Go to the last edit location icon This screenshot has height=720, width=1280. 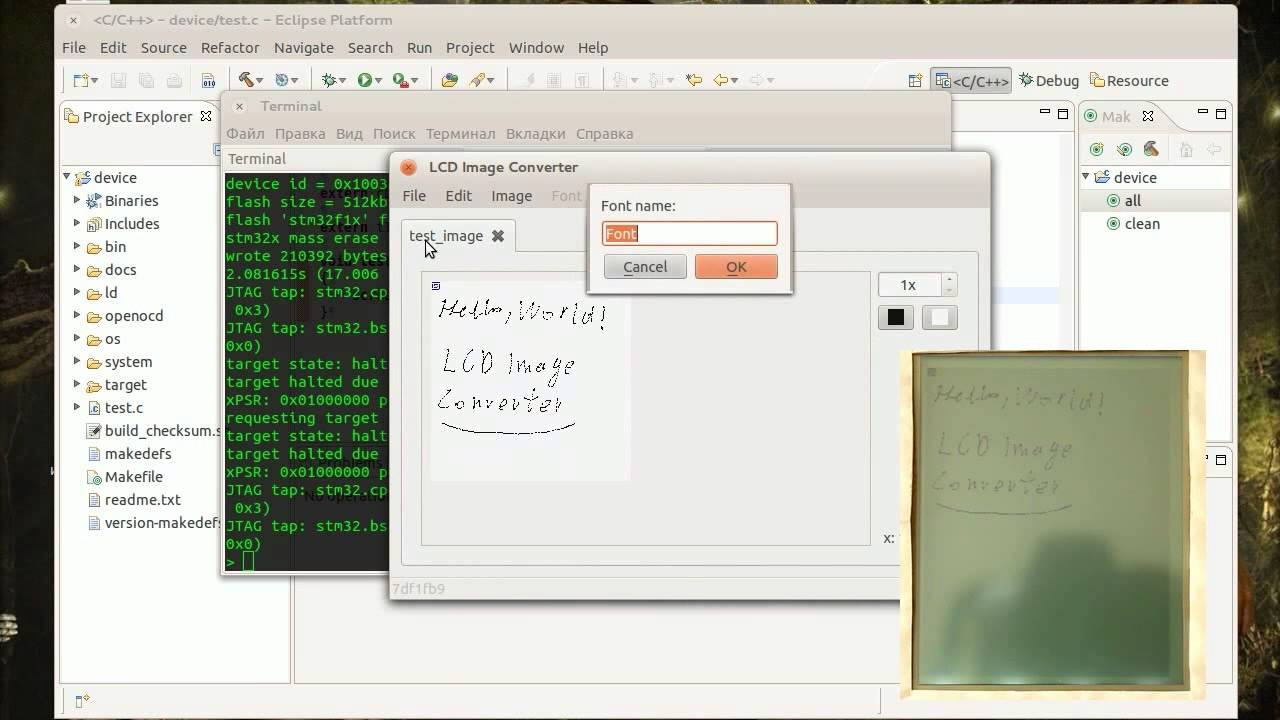694,80
